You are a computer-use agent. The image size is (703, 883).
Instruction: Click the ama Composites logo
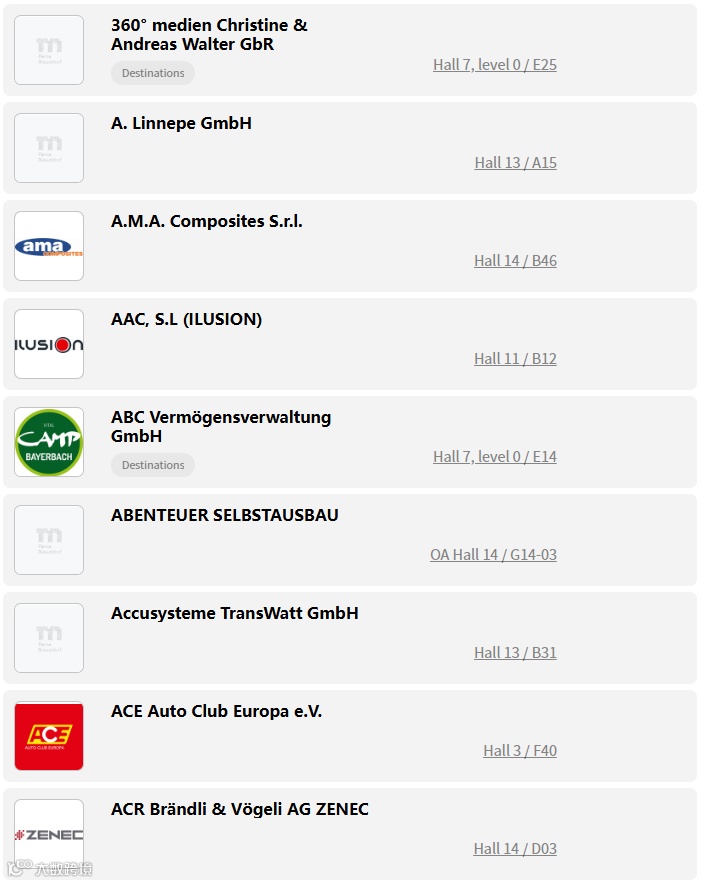49,246
